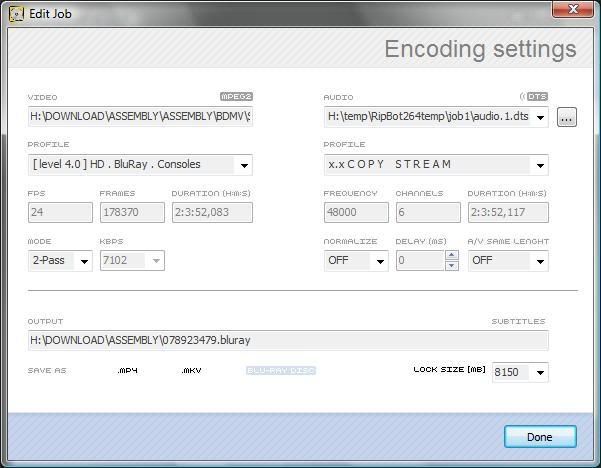The height and width of the screenshot is (468, 601).
Task: Decrease the Delay value with down arrow
Action: coord(452,266)
